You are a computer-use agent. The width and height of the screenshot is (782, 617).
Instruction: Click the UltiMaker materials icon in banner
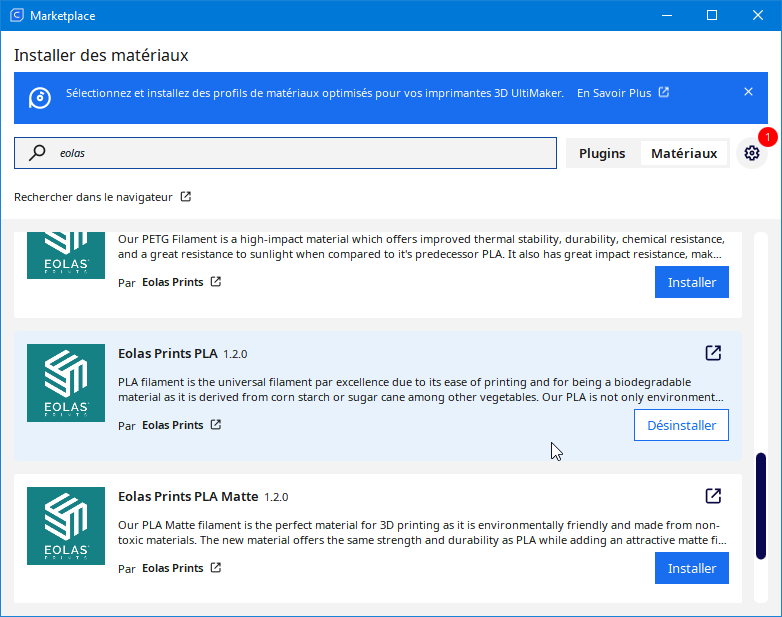pos(39,98)
